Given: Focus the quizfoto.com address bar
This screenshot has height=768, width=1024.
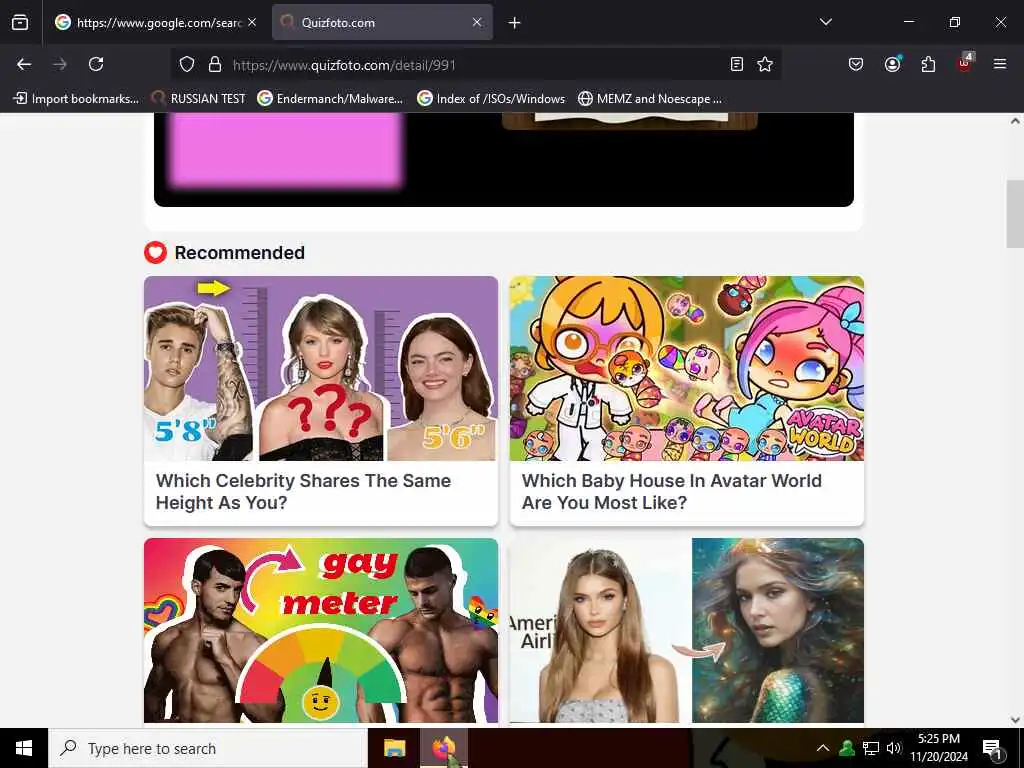Looking at the screenshot, I should tap(475, 65).
